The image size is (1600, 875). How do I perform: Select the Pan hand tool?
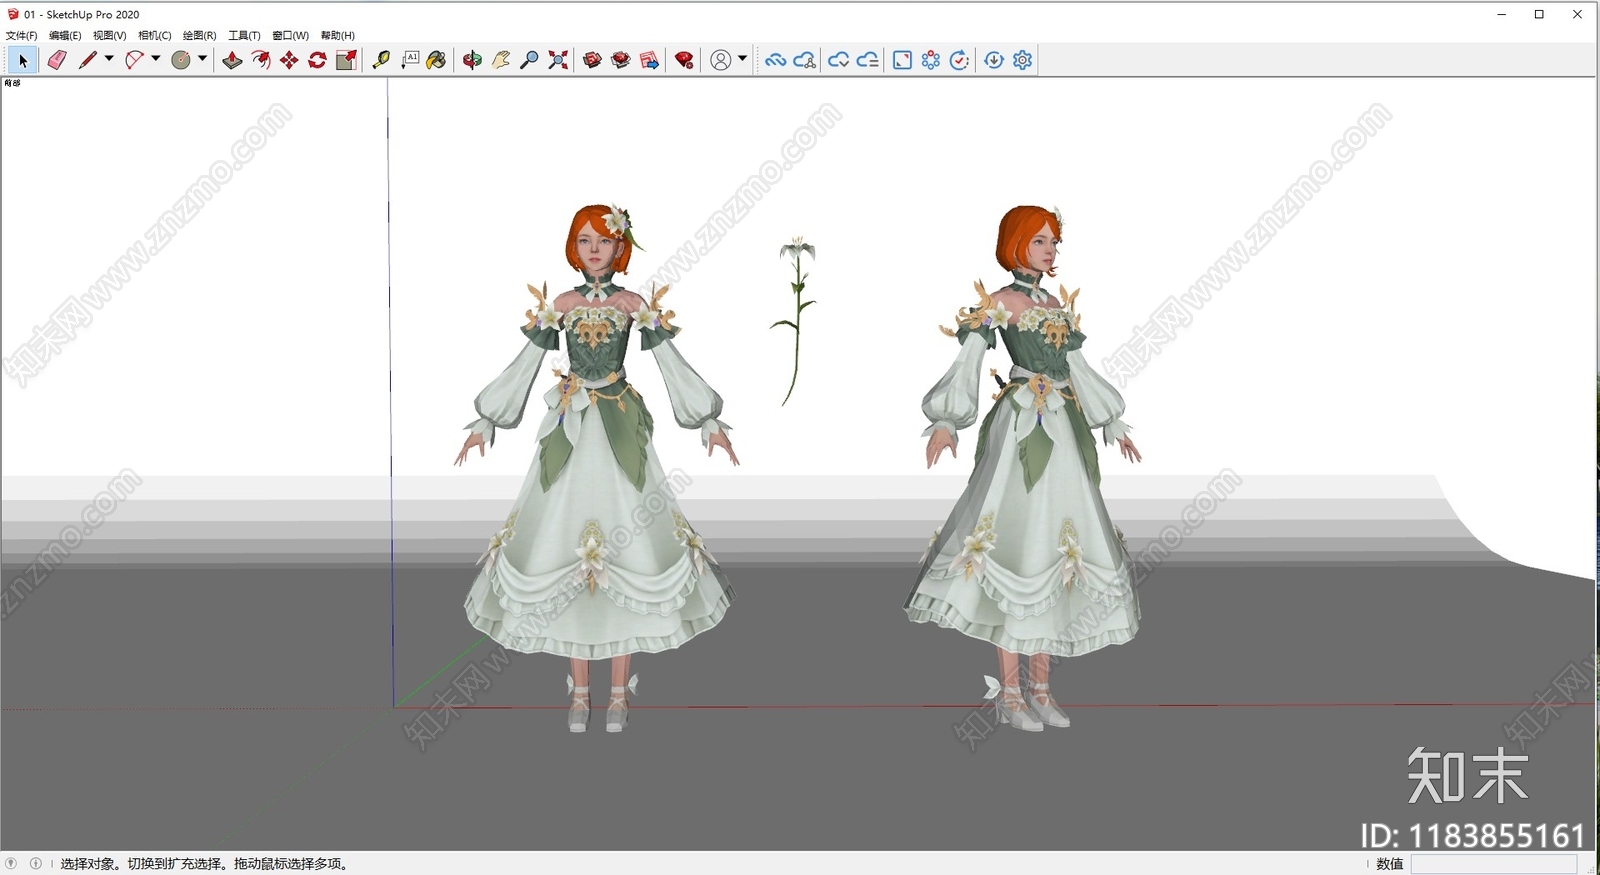tap(501, 60)
